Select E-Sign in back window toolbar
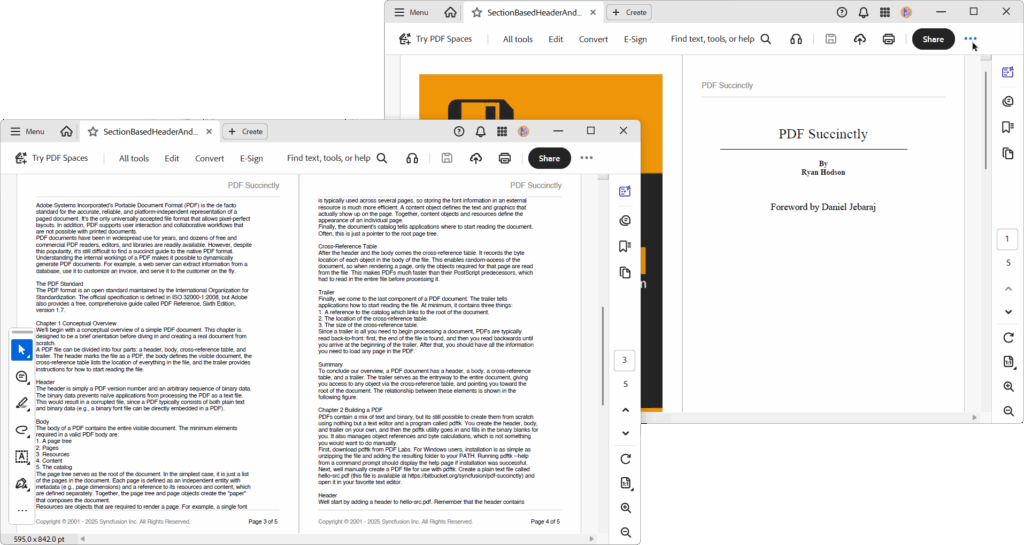This screenshot has width=1024, height=545. point(635,39)
